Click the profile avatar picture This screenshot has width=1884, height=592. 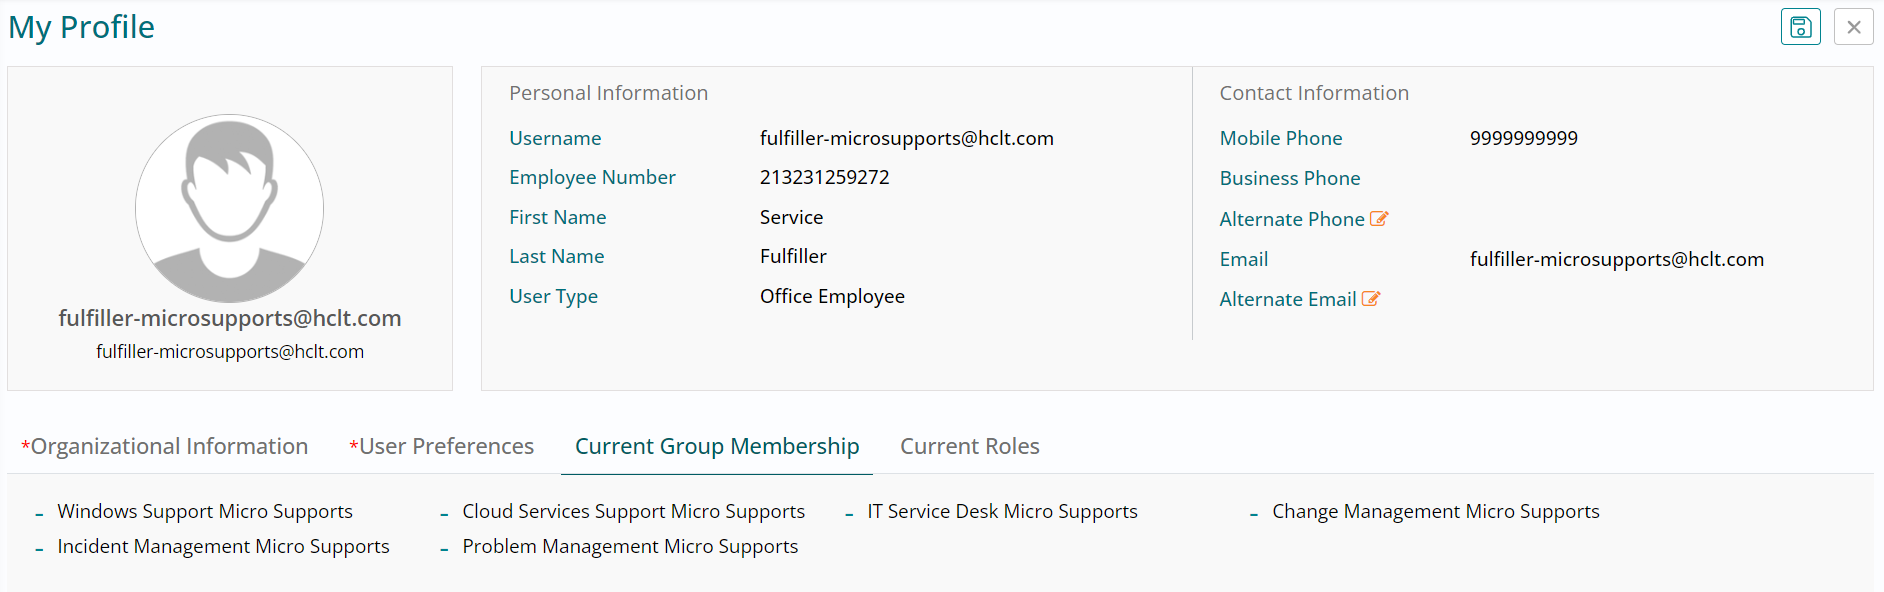tap(229, 208)
